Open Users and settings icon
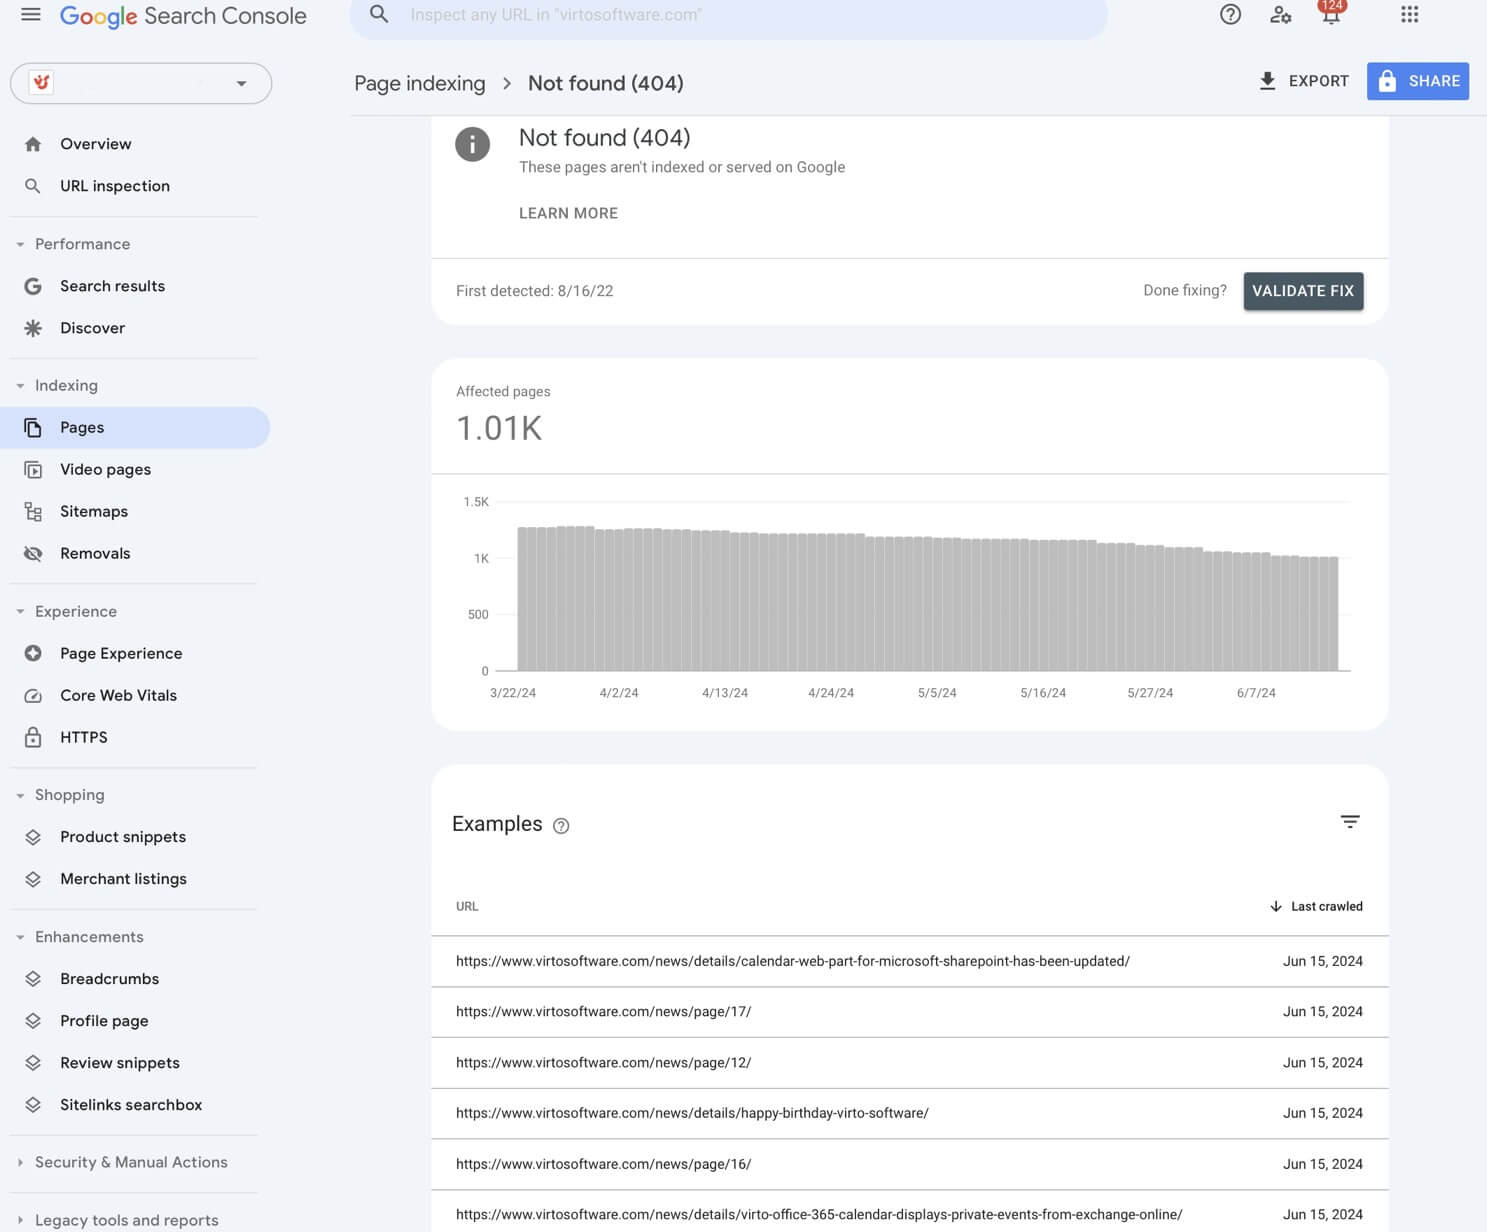The height and width of the screenshot is (1232, 1487). click(x=1280, y=15)
